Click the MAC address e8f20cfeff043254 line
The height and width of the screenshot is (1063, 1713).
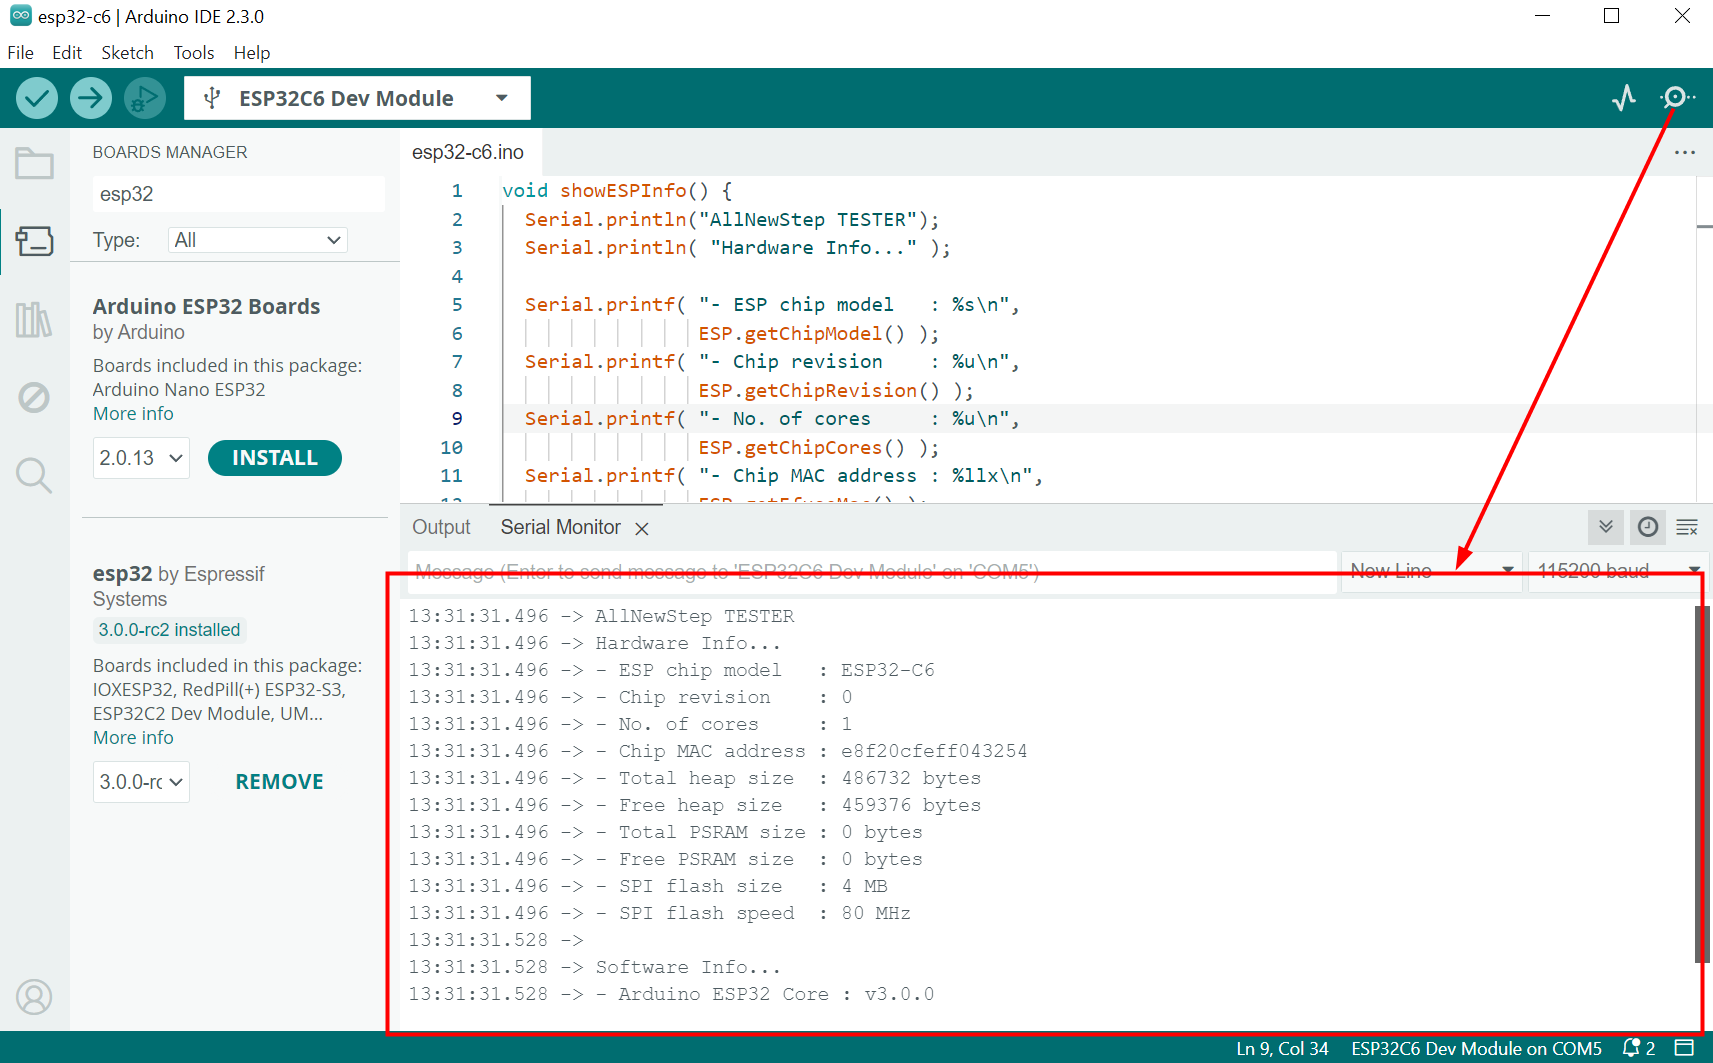pos(718,751)
